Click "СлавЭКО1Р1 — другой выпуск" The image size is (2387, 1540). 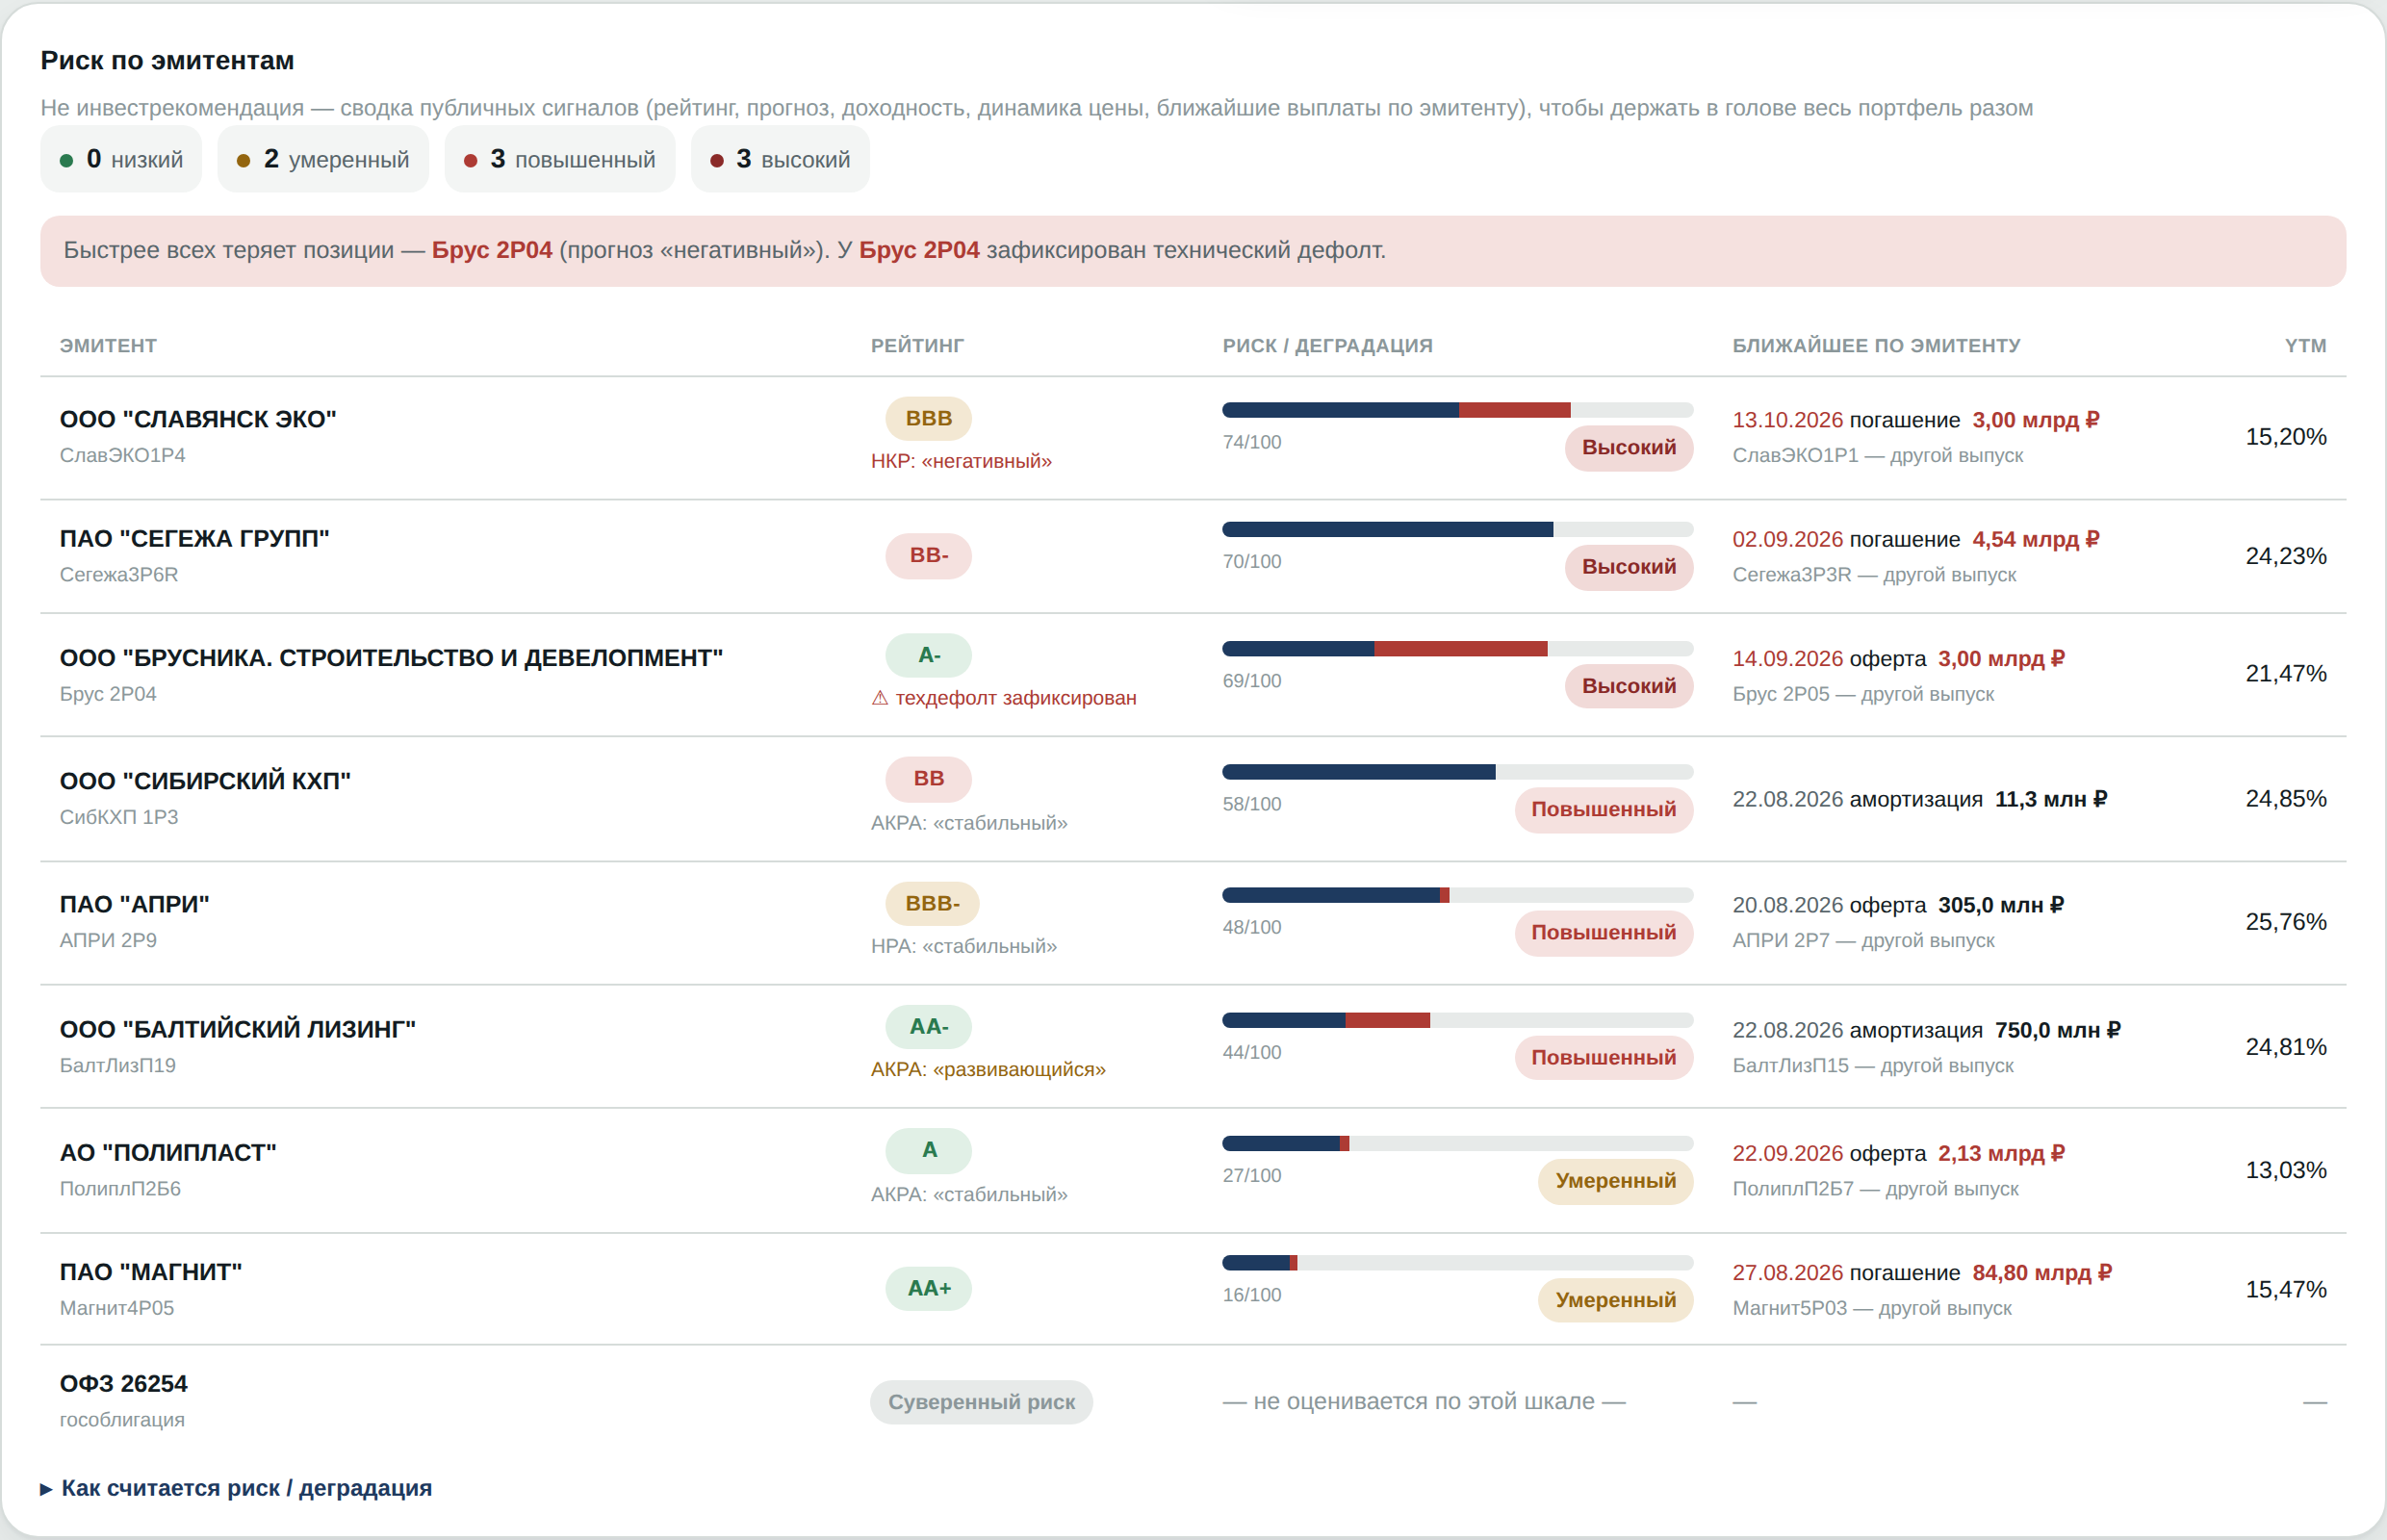(x=1877, y=455)
